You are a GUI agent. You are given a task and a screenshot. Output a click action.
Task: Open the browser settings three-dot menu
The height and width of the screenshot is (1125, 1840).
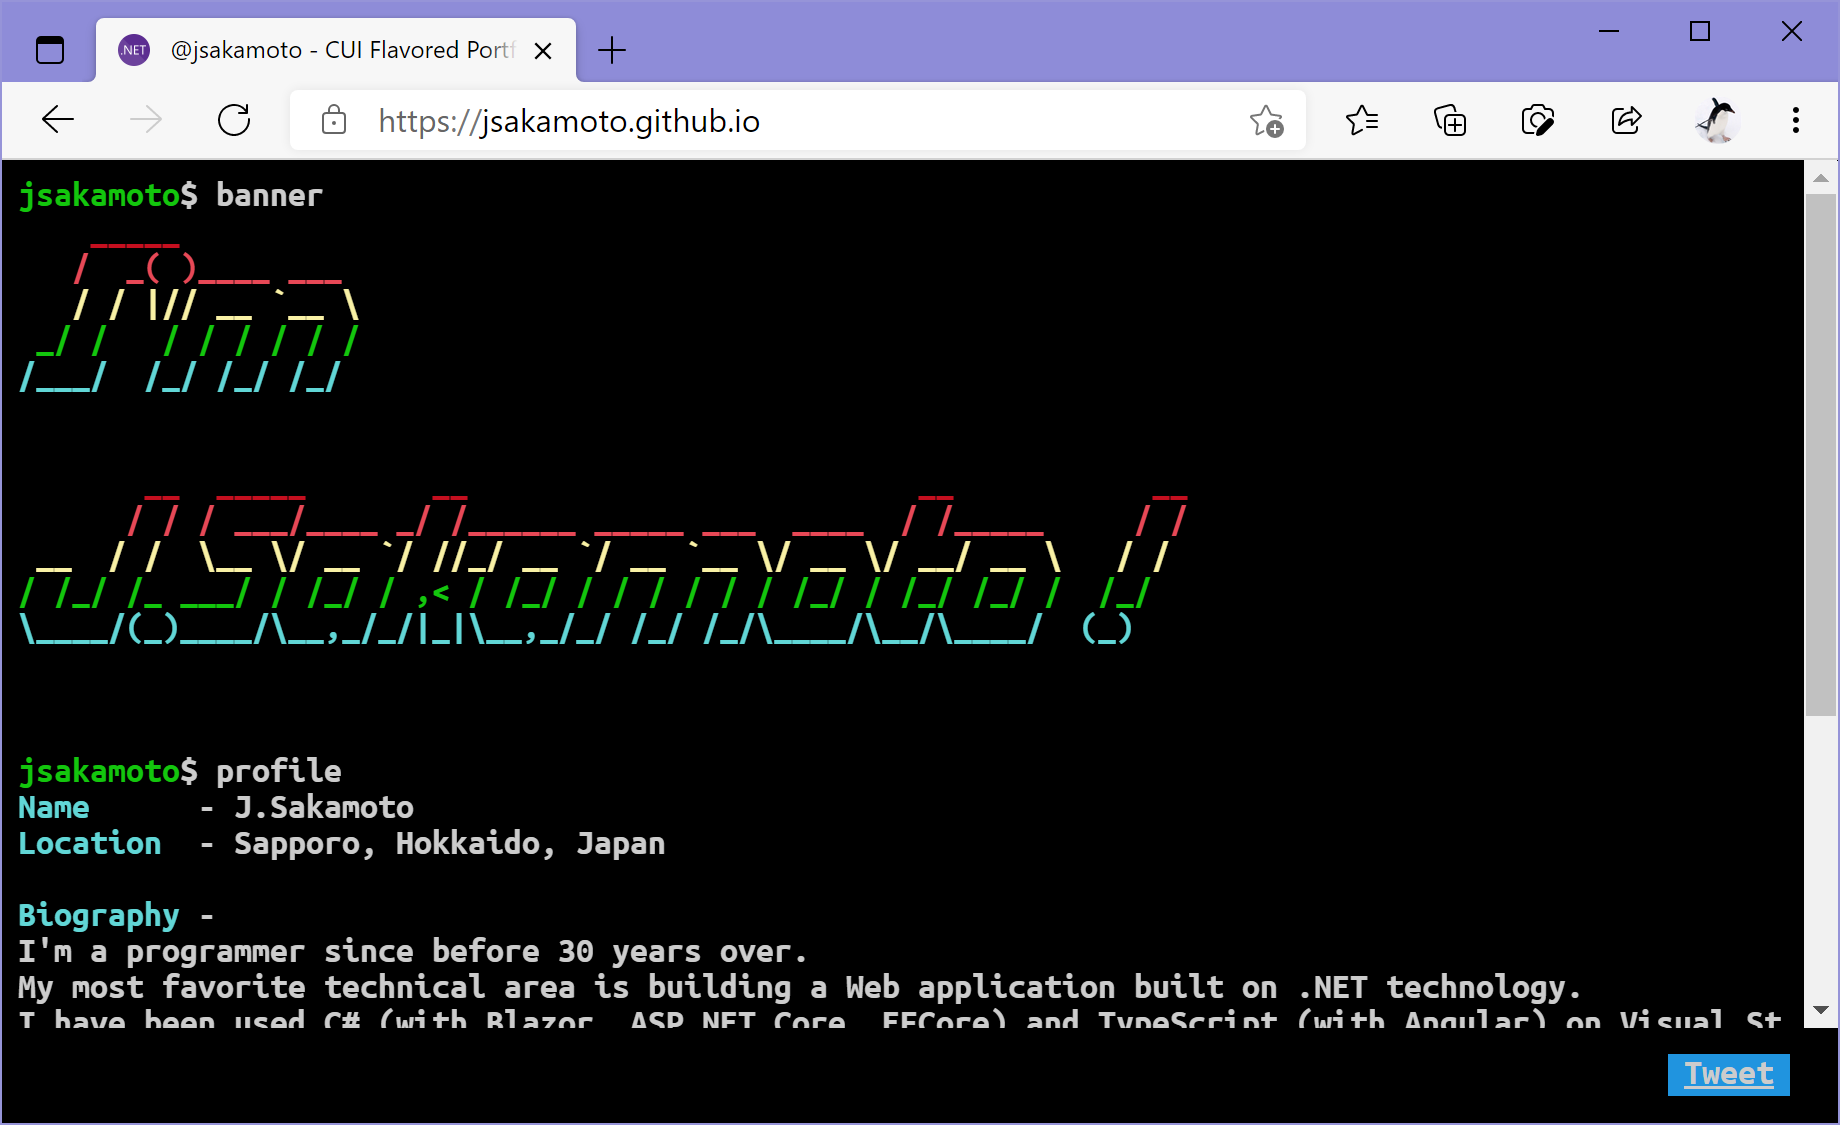tap(1795, 120)
